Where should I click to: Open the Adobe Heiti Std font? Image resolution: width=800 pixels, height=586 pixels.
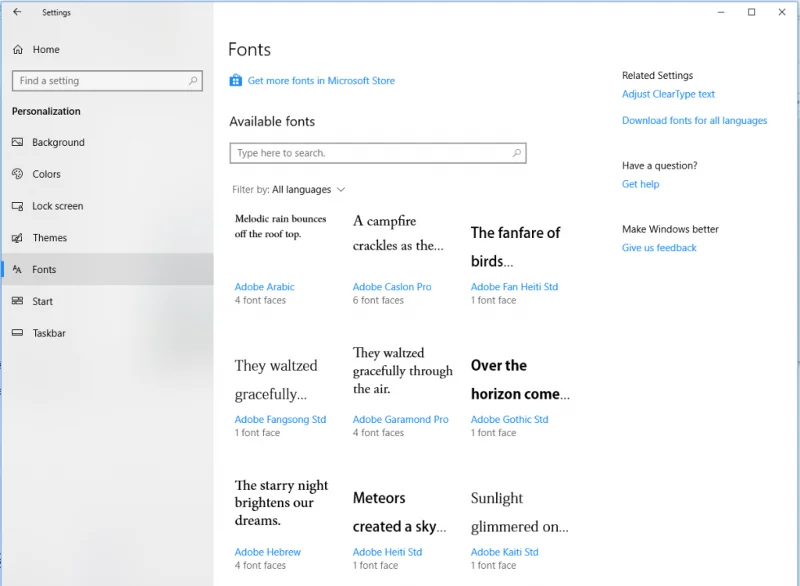tap(387, 552)
